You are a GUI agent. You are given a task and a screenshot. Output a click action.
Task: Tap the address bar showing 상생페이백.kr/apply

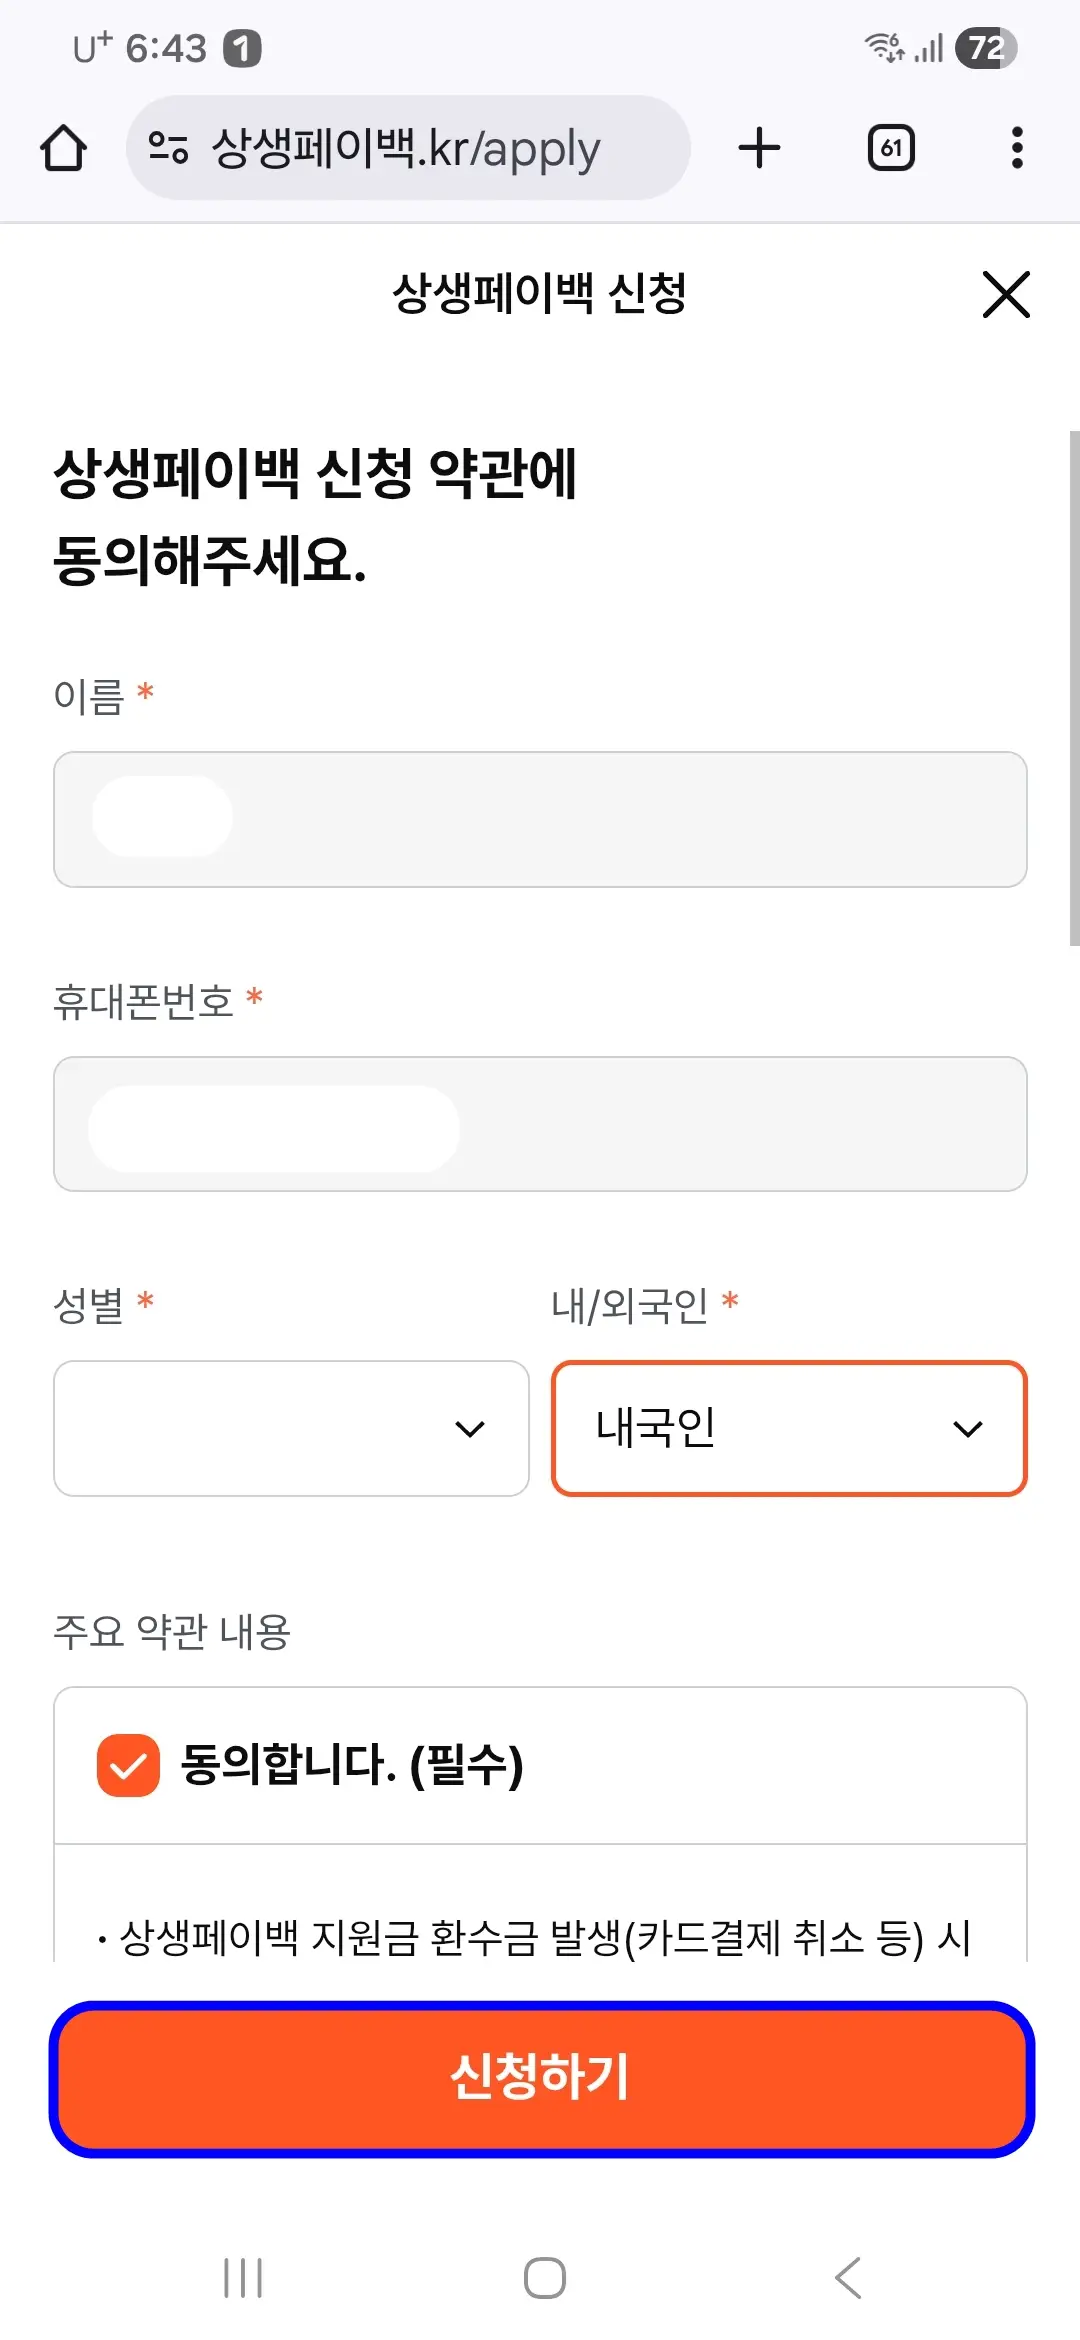(410, 148)
